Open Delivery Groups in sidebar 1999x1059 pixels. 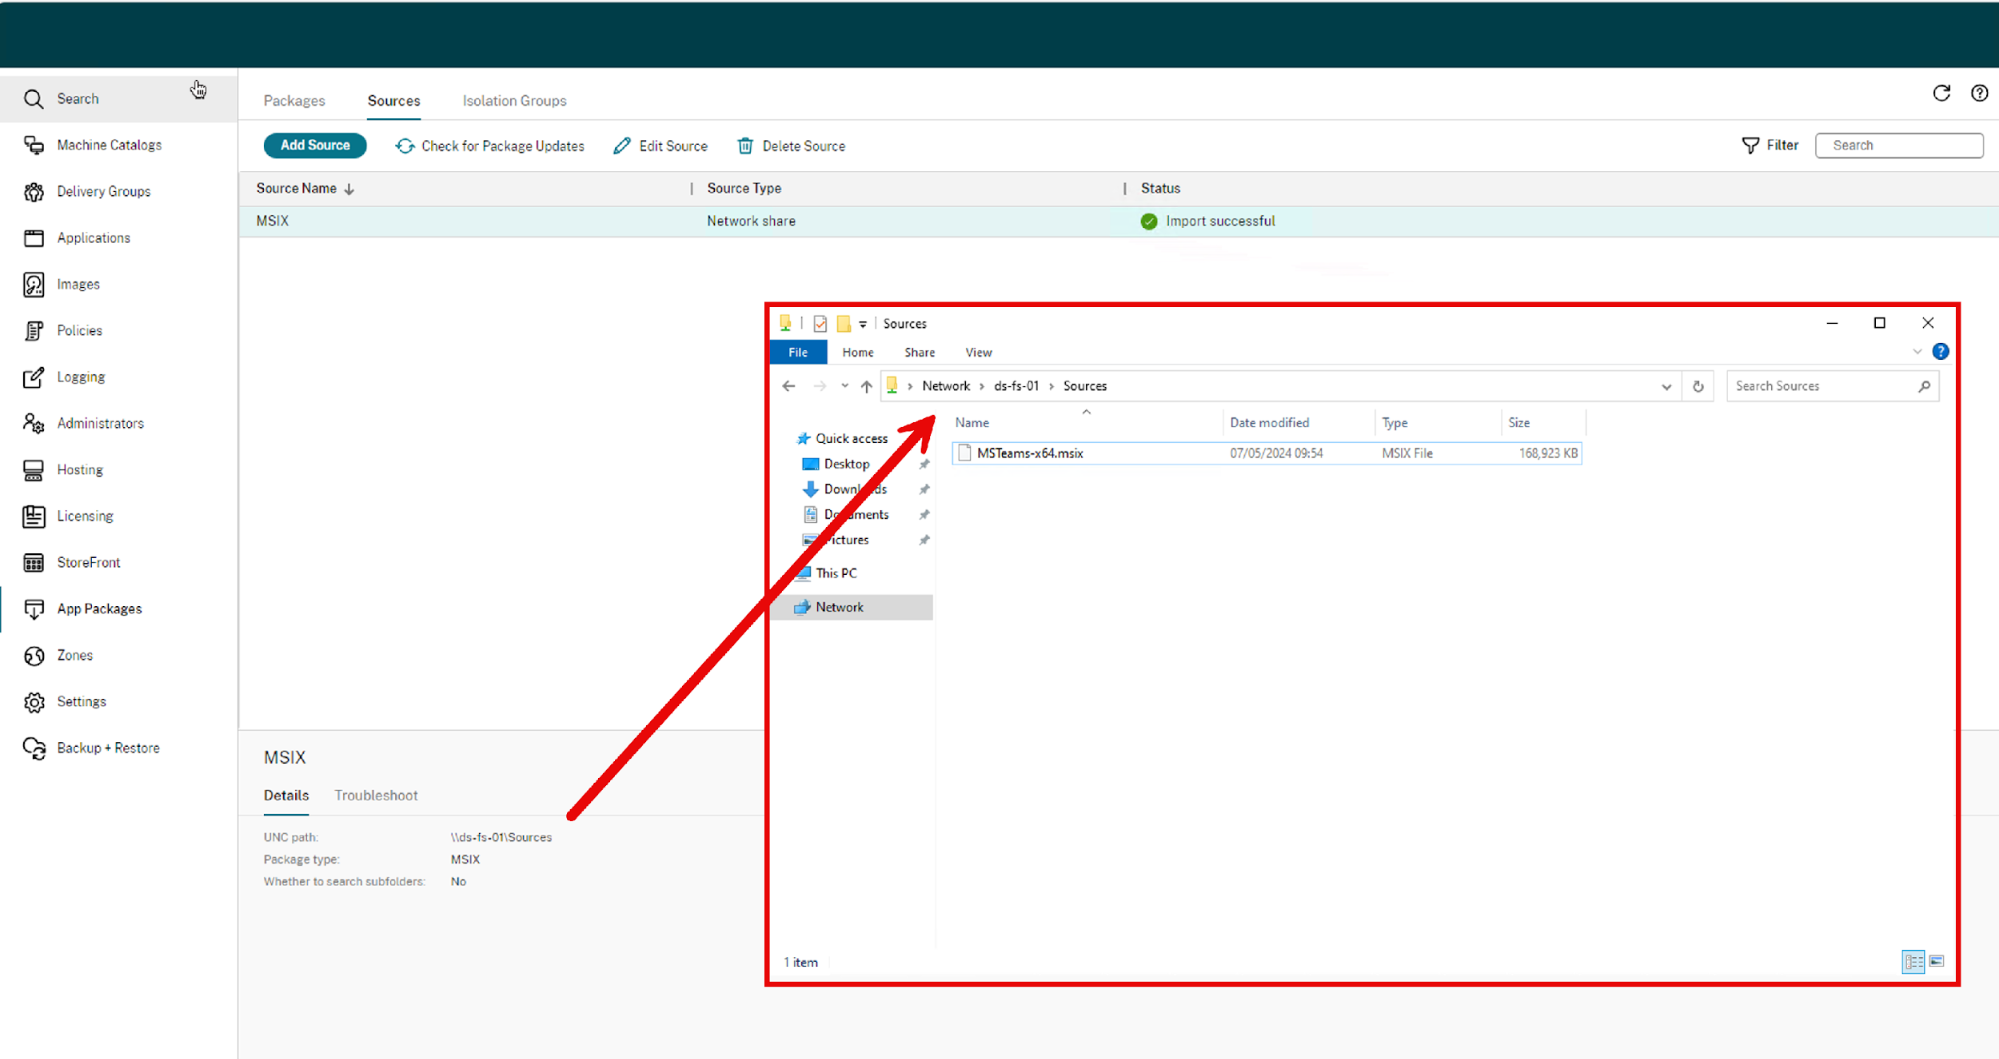[103, 191]
